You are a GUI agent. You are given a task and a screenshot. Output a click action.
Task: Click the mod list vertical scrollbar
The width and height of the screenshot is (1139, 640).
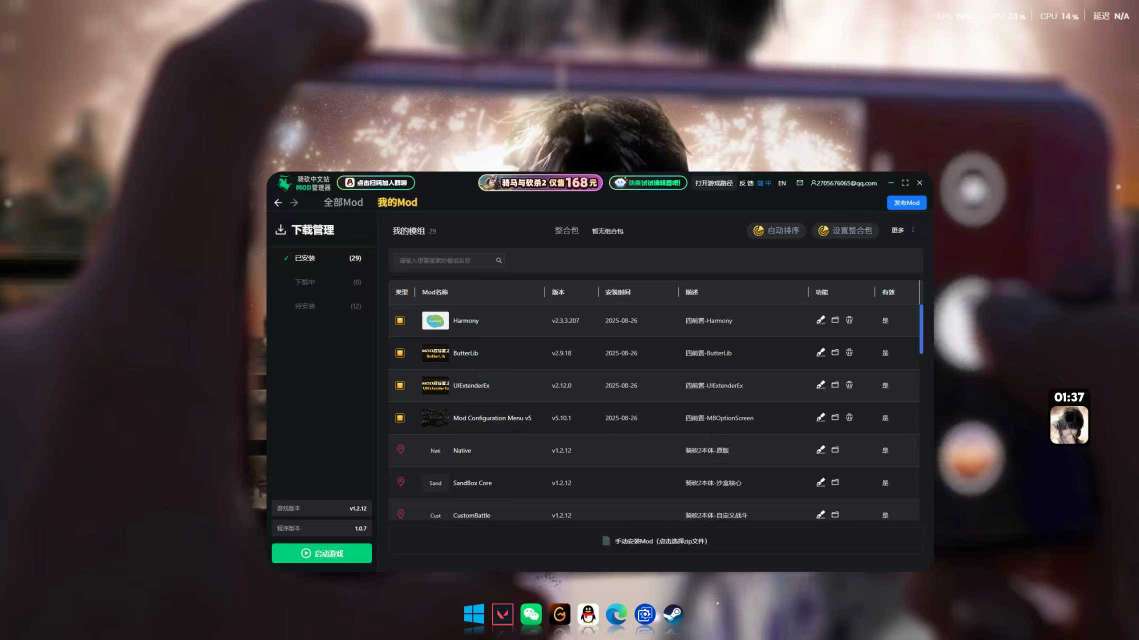click(x=921, y=329)
